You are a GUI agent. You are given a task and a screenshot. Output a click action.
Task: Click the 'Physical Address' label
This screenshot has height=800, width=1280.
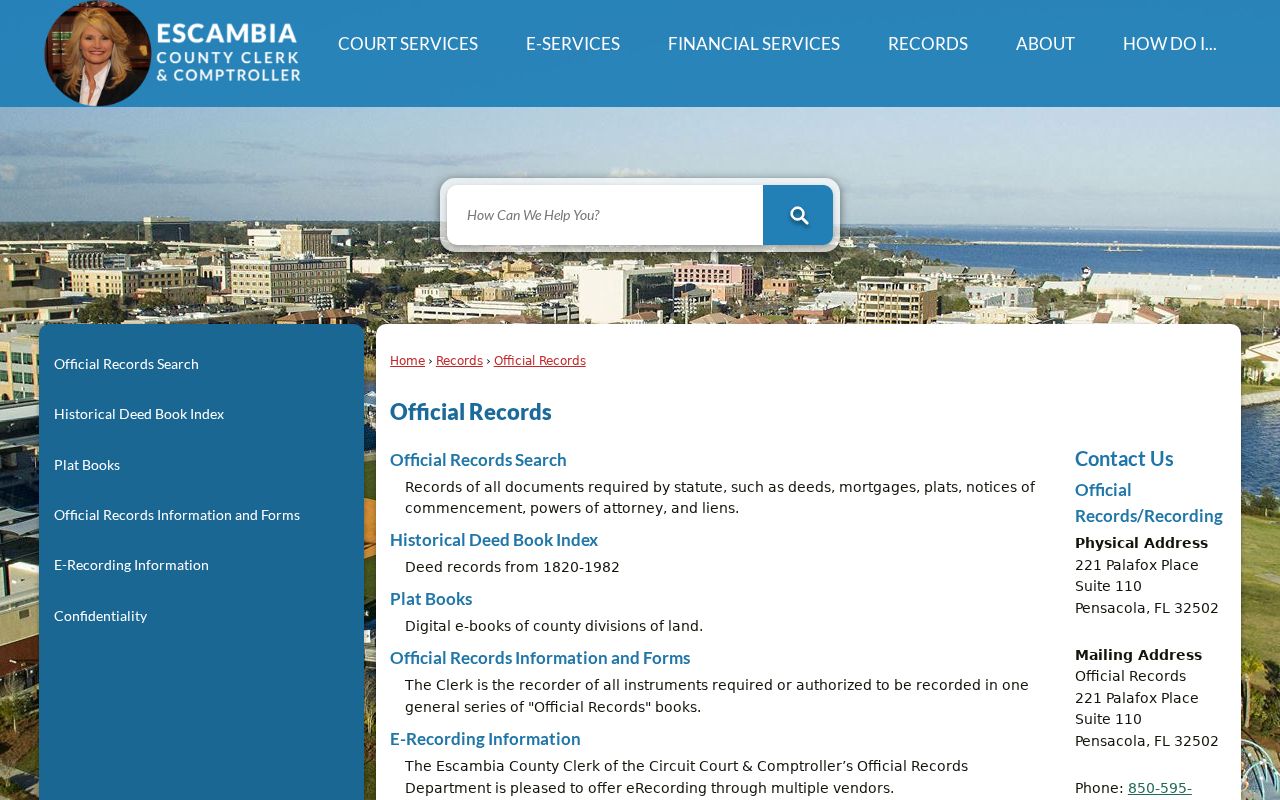(x=1141, y=544)
